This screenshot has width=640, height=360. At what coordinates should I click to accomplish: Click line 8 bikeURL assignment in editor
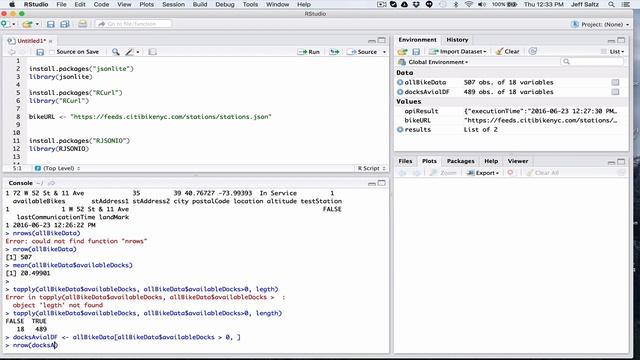pos(150,117)
